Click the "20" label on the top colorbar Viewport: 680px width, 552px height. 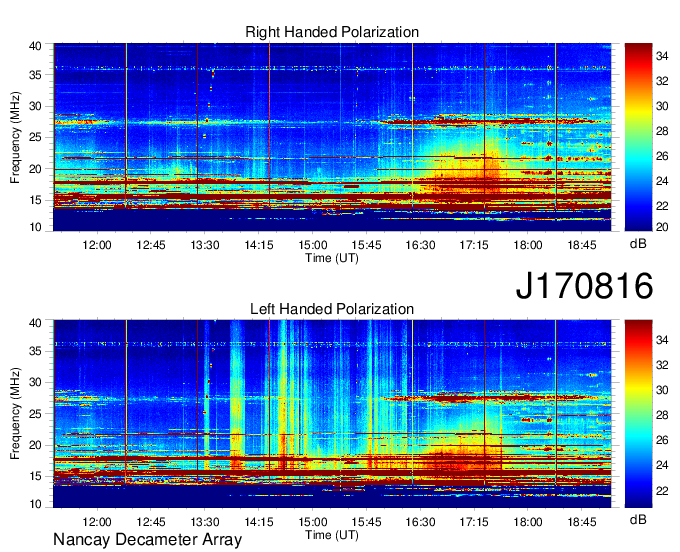pyautogui.click(x=662, y=227)
